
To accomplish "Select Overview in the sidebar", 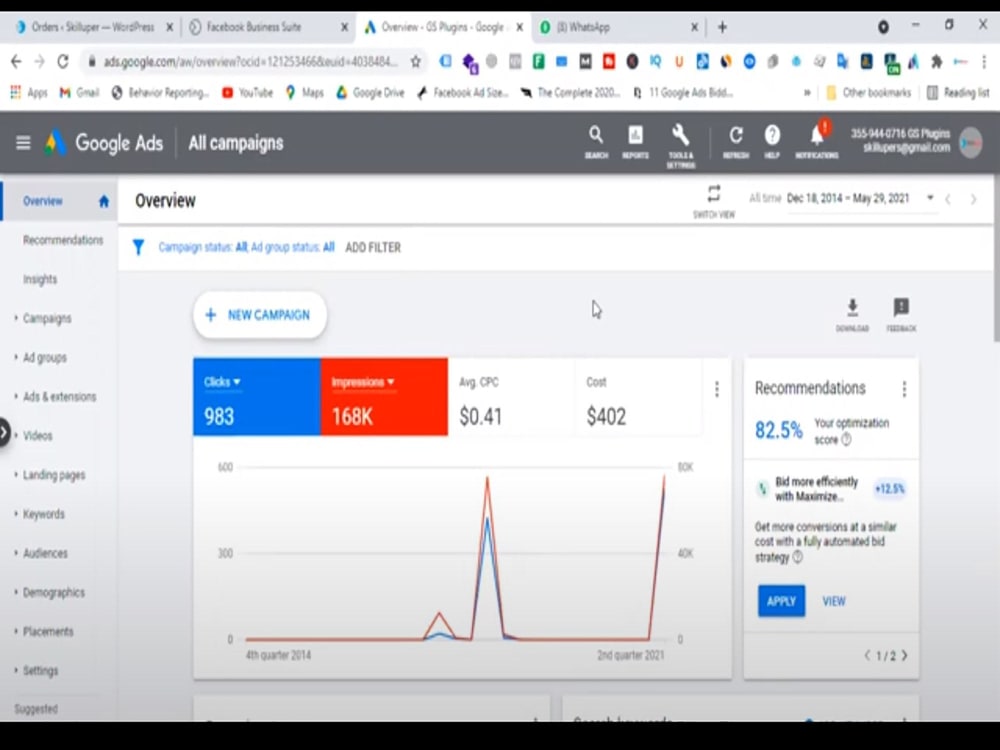I will 43,202.
